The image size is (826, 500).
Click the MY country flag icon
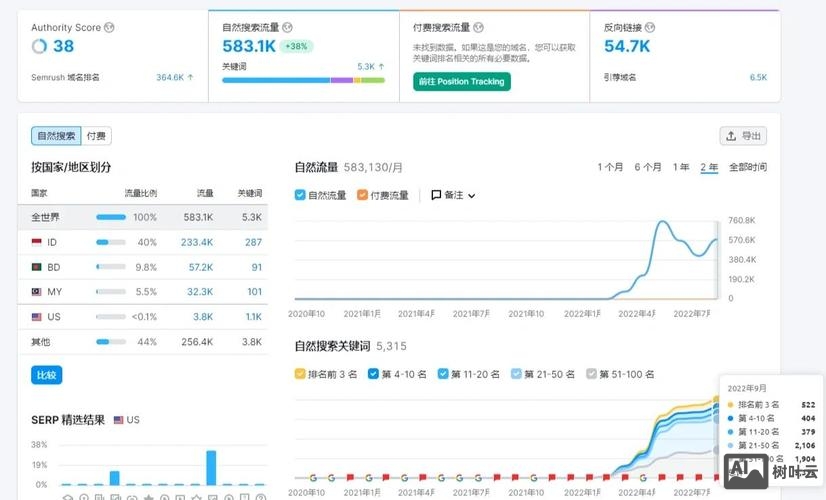point(36,292)
